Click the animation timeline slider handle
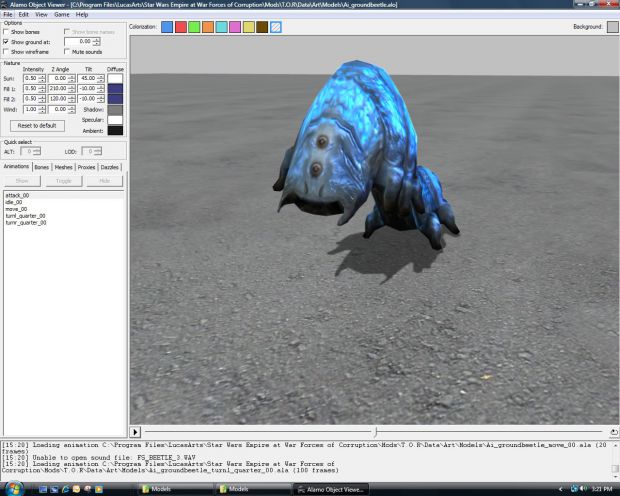 point(376,432)
